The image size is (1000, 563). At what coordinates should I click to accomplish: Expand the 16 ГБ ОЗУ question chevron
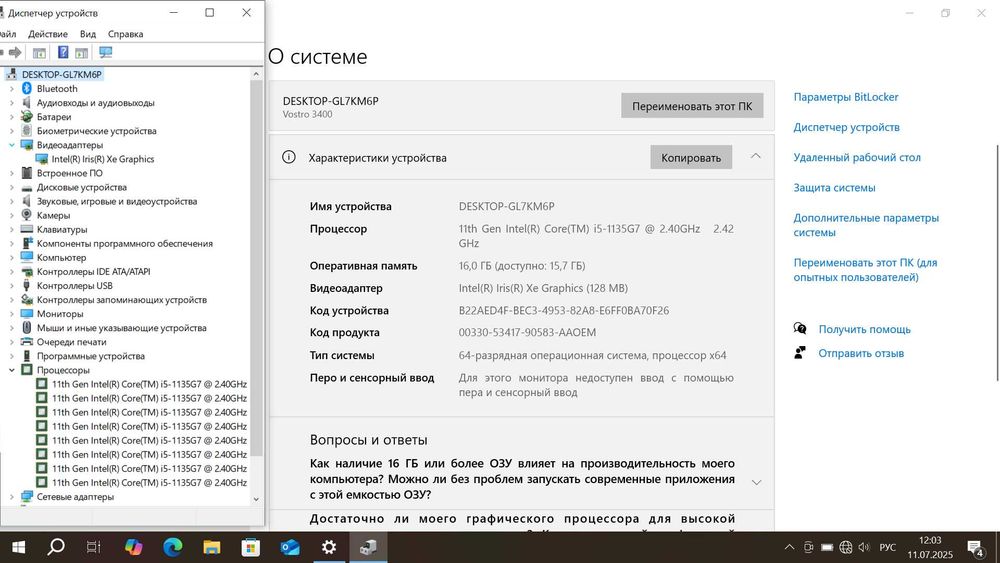coord(756,482)
